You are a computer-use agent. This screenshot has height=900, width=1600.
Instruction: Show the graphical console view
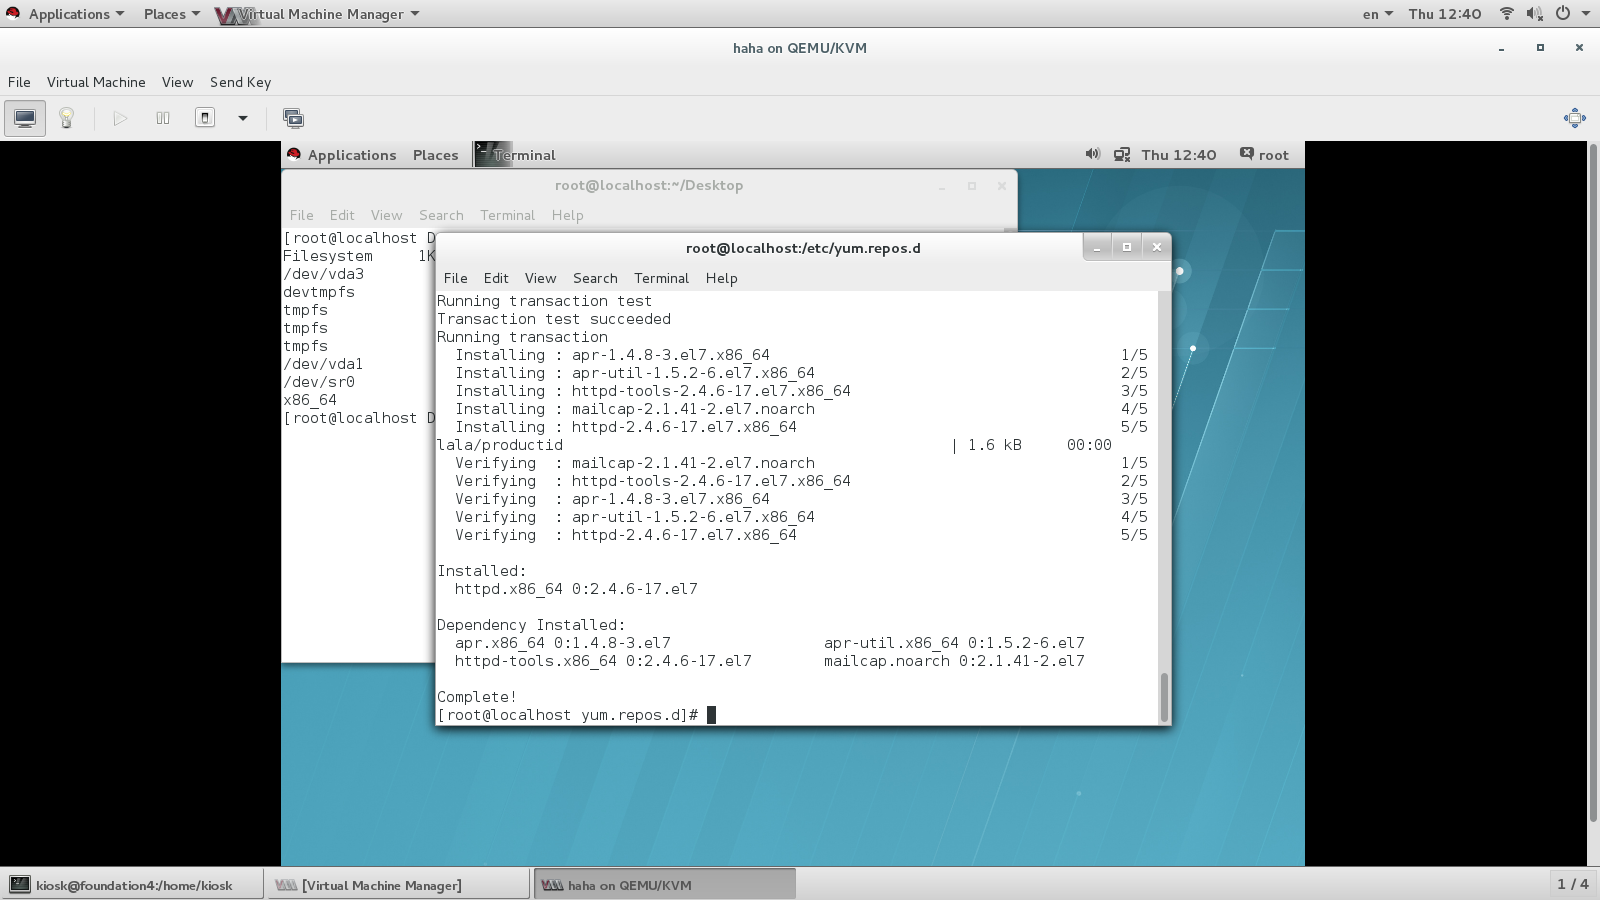(25, 118)
